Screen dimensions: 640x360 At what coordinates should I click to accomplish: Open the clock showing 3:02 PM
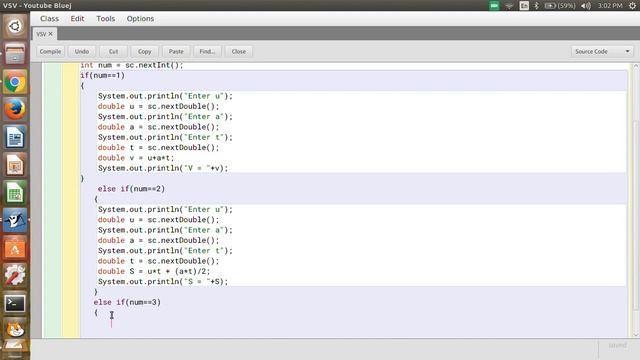coord(610,6)
